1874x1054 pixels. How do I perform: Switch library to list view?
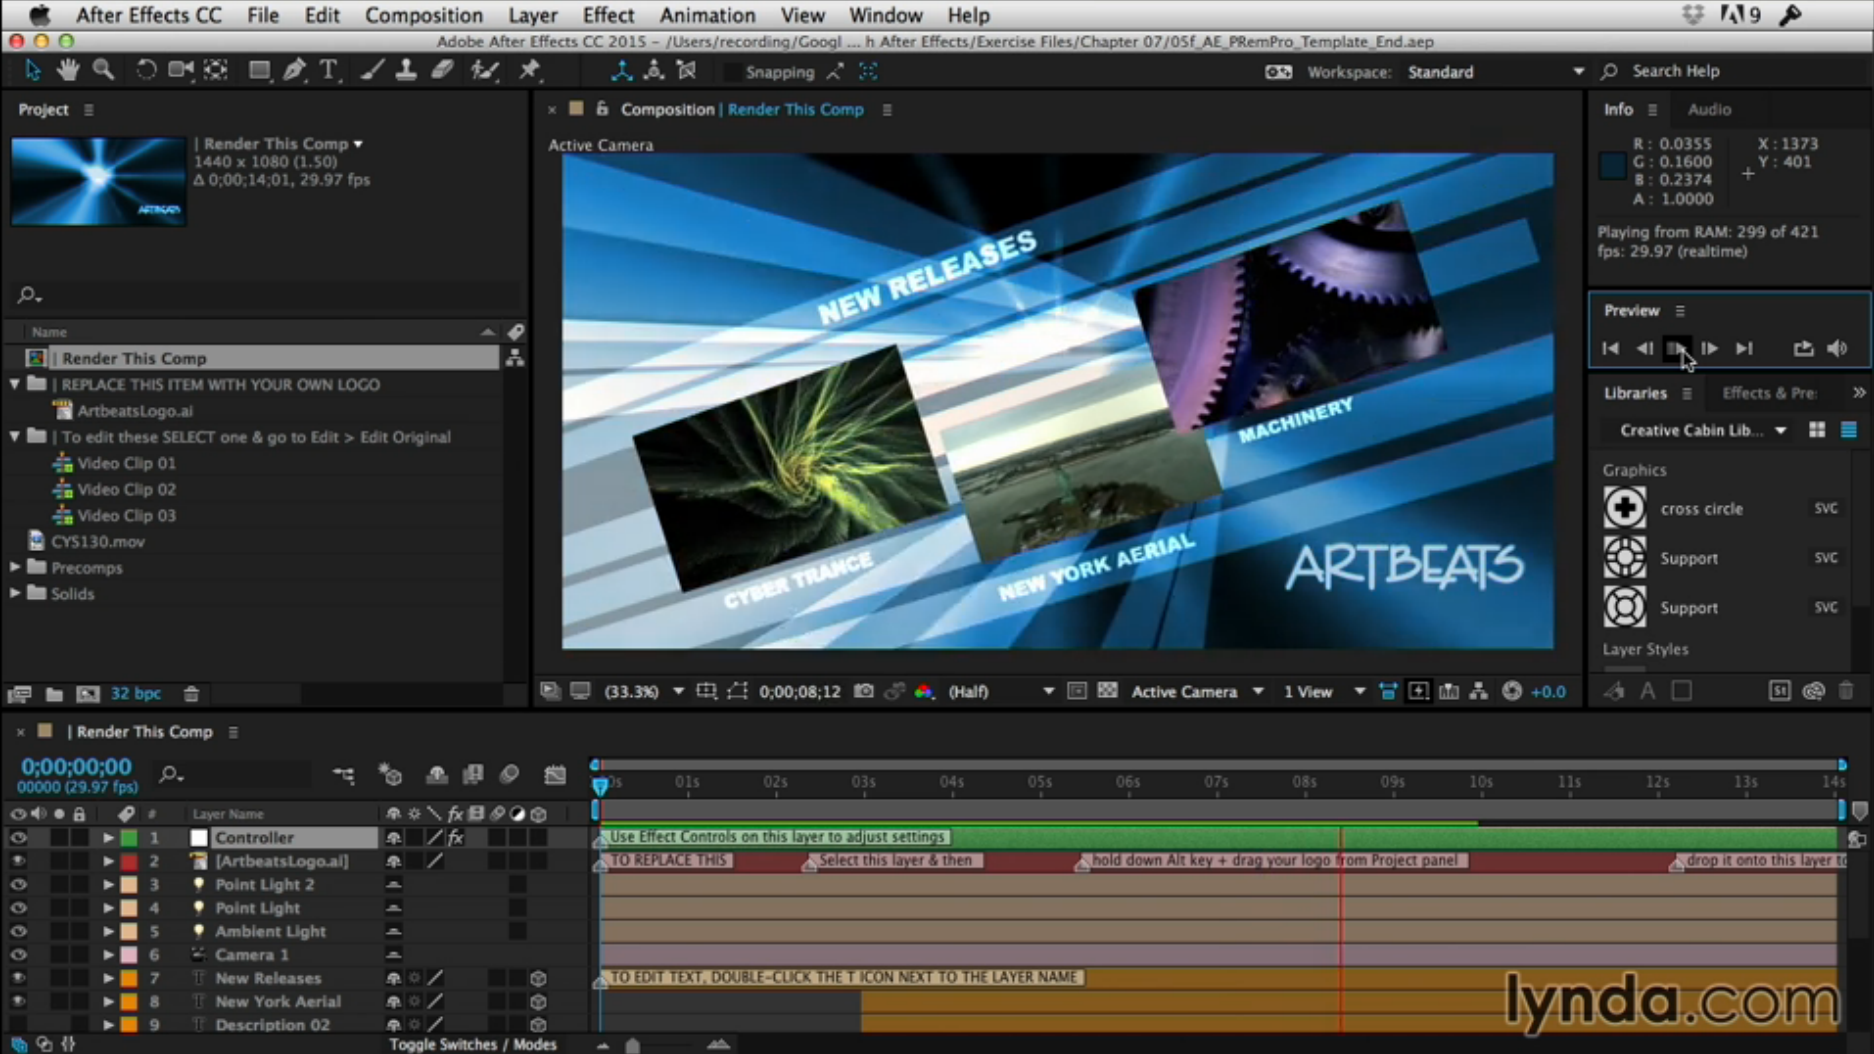click(x=1848, y=430)
